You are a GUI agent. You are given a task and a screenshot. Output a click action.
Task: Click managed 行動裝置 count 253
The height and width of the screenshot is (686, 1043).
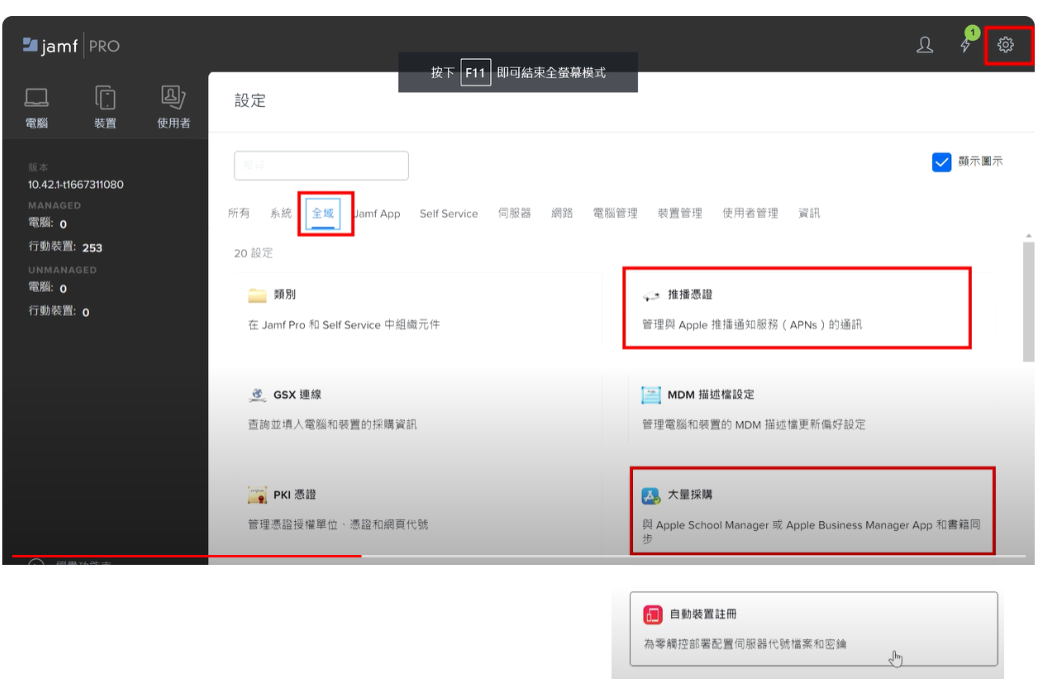click(92, 248)
